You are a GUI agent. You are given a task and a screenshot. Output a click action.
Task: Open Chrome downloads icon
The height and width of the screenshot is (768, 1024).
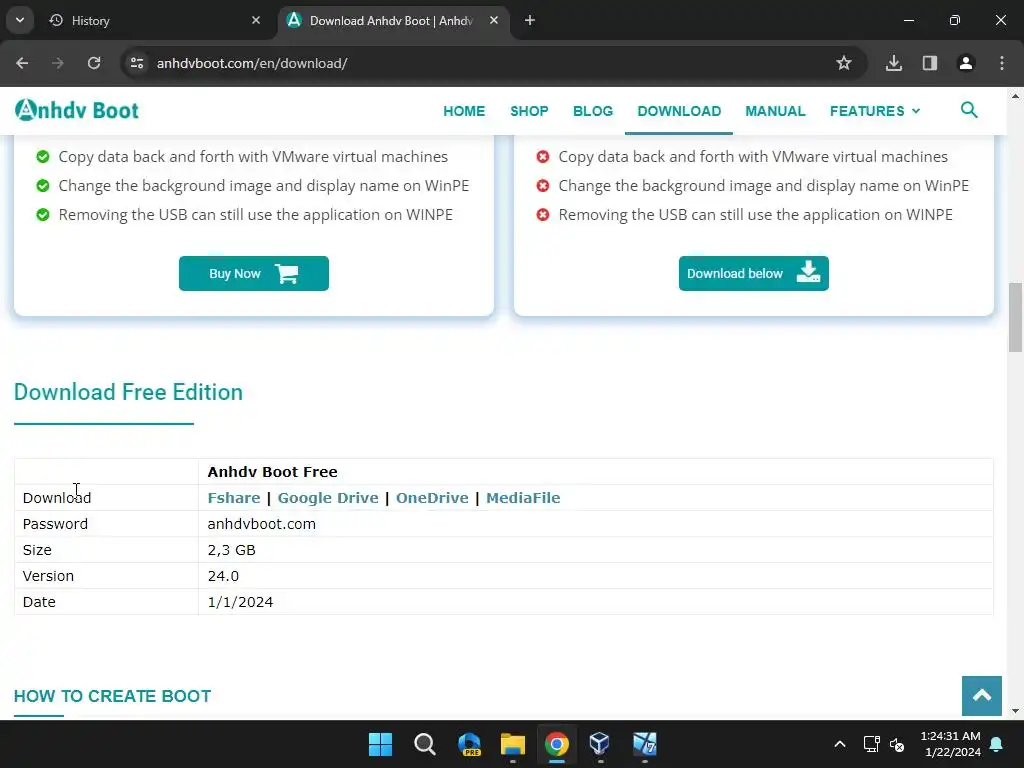point(894,63)
